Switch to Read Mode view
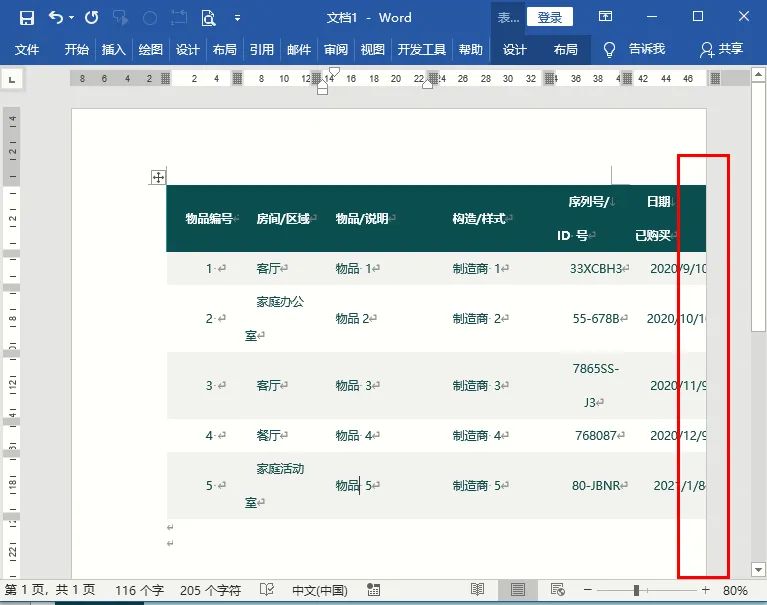This screenshot has height=605, width=767. pos(477,590)
